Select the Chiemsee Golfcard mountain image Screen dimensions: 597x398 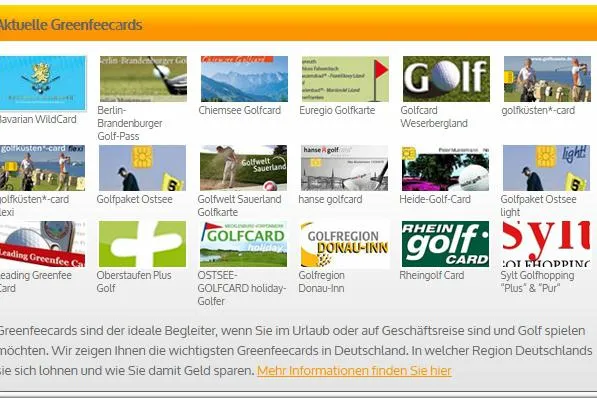pyautogui.click(x=244, y=79)
